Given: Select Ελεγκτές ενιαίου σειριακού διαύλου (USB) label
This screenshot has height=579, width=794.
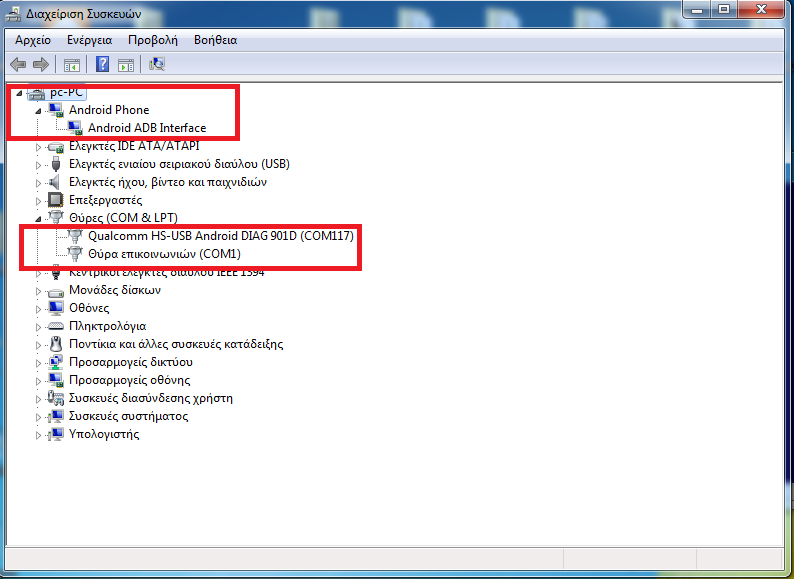Looking at the screenshot, I should (179, 164).
